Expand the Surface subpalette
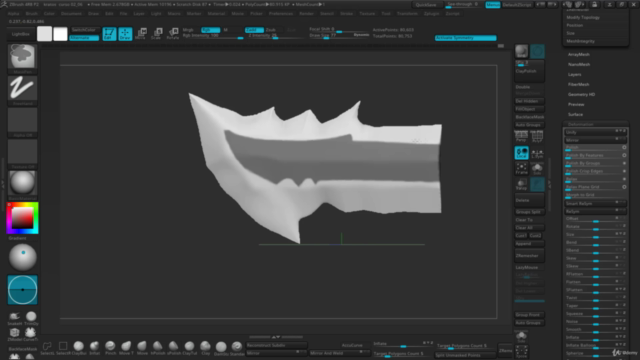Screen dimensions: 640x360 pyautogui.click(x=575, y=114)
